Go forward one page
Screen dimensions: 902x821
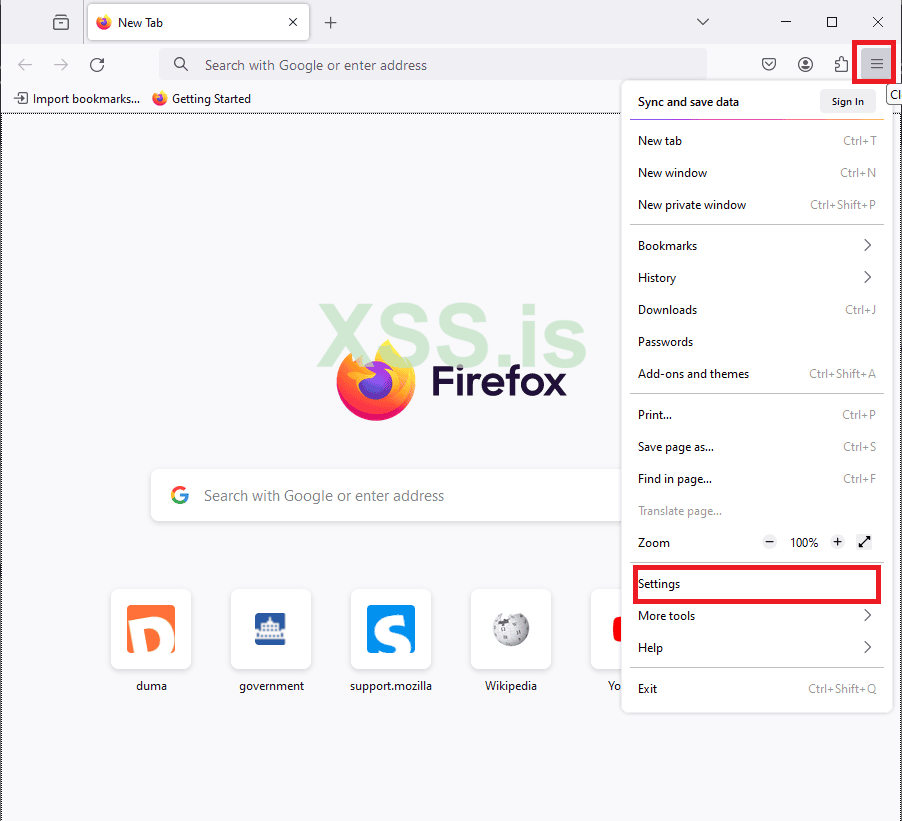pos(61,64)
